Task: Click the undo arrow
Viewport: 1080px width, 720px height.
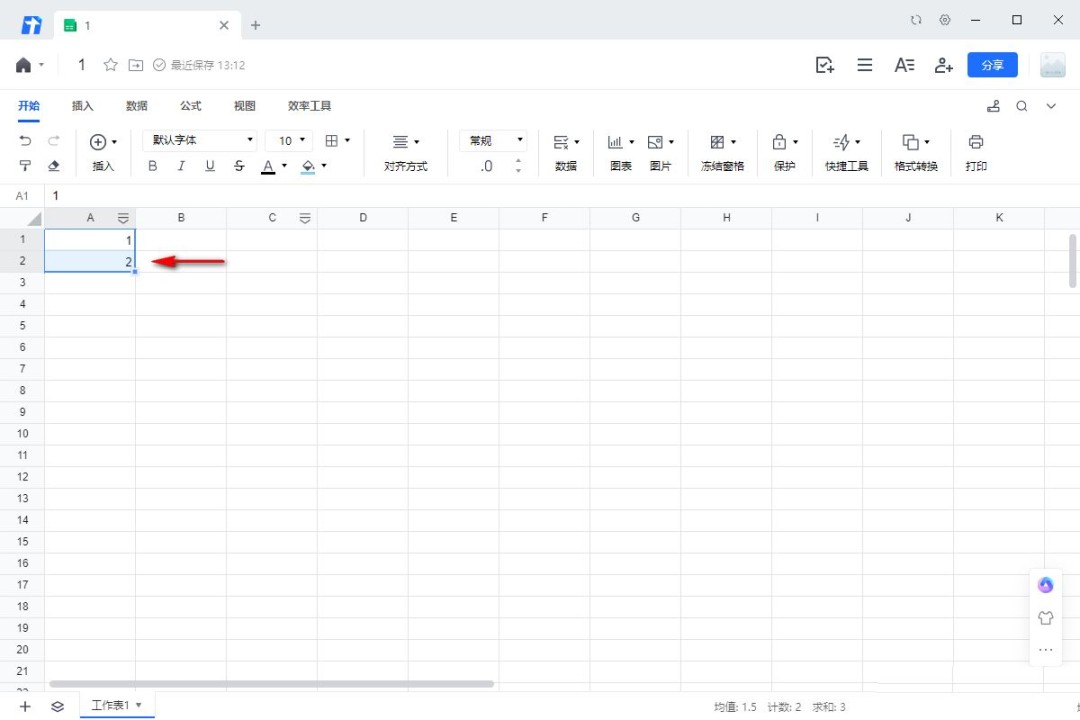Action: [x=25, y=141]
